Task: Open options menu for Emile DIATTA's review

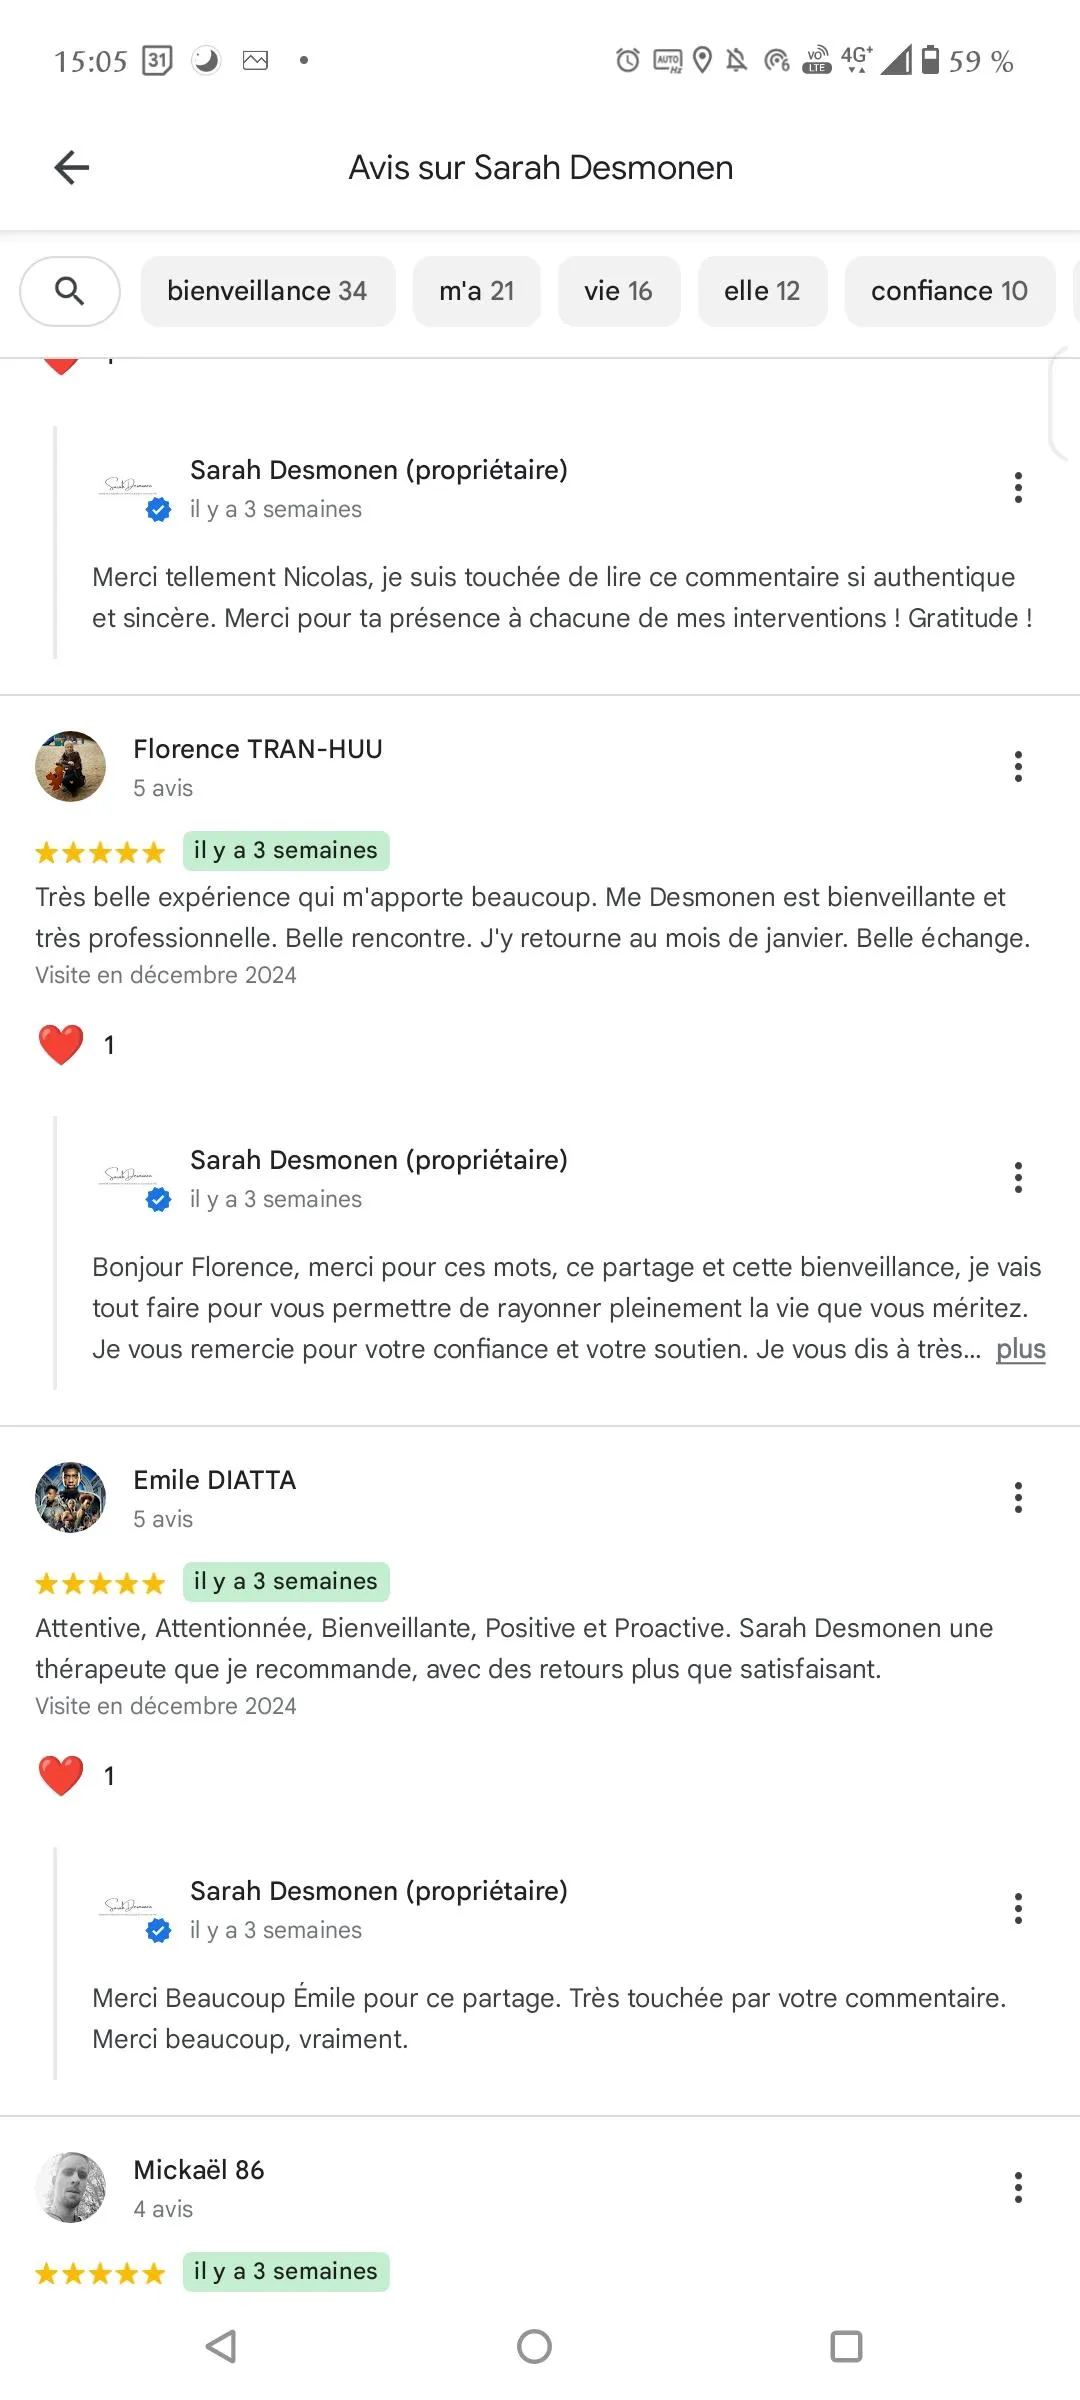Action: pyautogui.click(x=1018, y=1498)
